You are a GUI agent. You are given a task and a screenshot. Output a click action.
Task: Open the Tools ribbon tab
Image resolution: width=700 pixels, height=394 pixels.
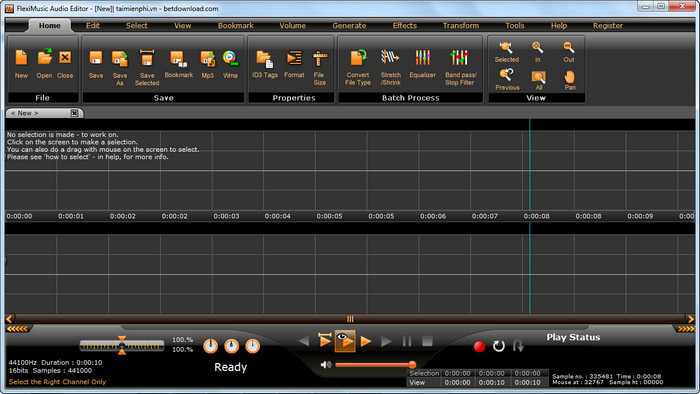pos(515,25)
